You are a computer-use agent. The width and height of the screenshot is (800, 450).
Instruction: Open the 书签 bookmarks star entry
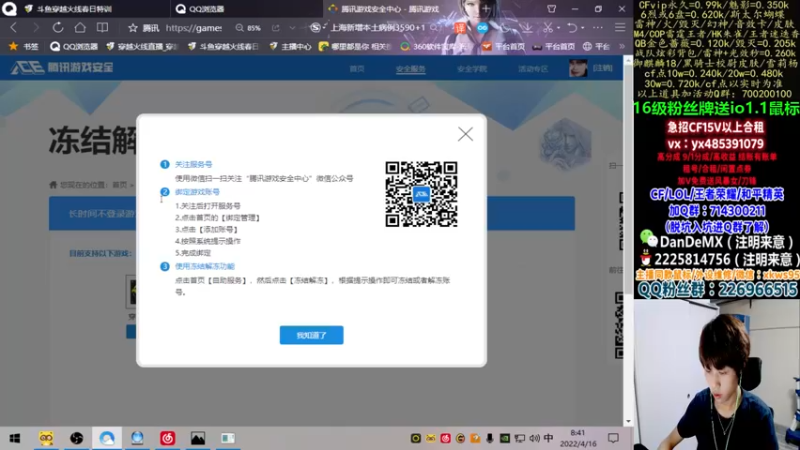click(x=23, y=46)
